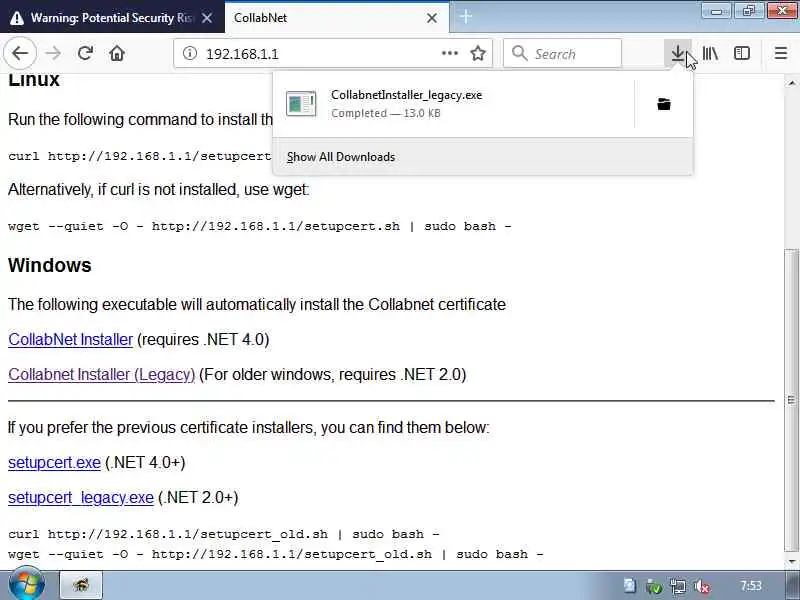Click the forward navigation arrow

point(53,53)
